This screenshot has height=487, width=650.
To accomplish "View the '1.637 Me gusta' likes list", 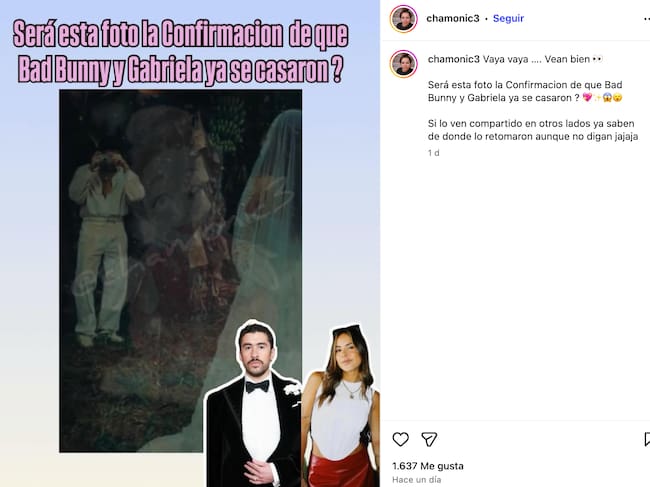I will [x=428, y=466].
